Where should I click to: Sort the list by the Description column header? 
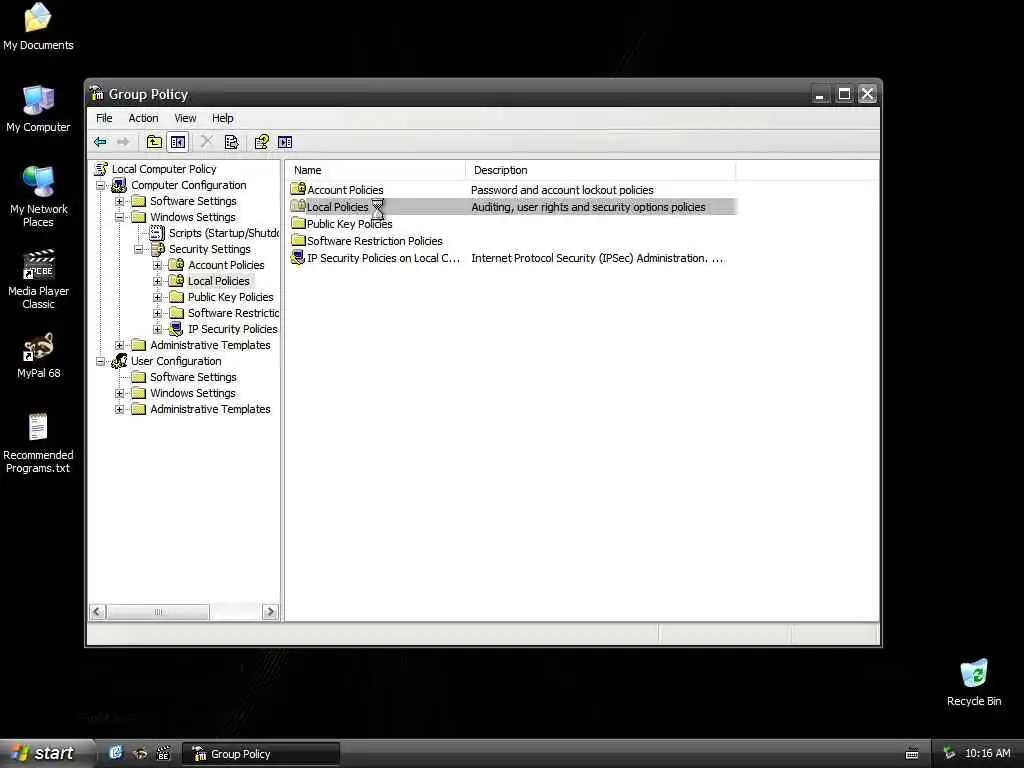(x=601, y=170)
